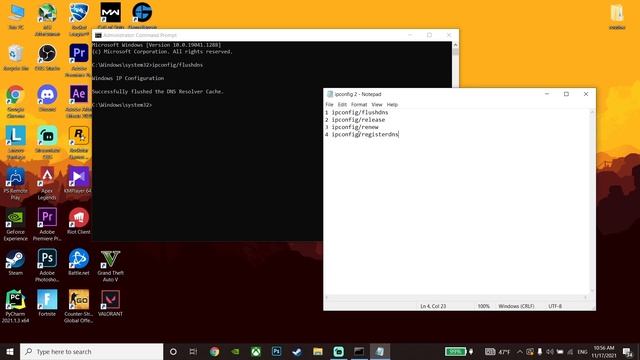
Task: Click the Notepad vertical scrollbar
Action: (x=592, y=201)
